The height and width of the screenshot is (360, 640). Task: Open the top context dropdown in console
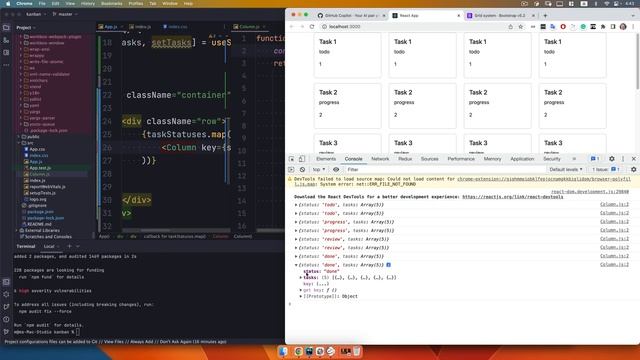(319, 169)
